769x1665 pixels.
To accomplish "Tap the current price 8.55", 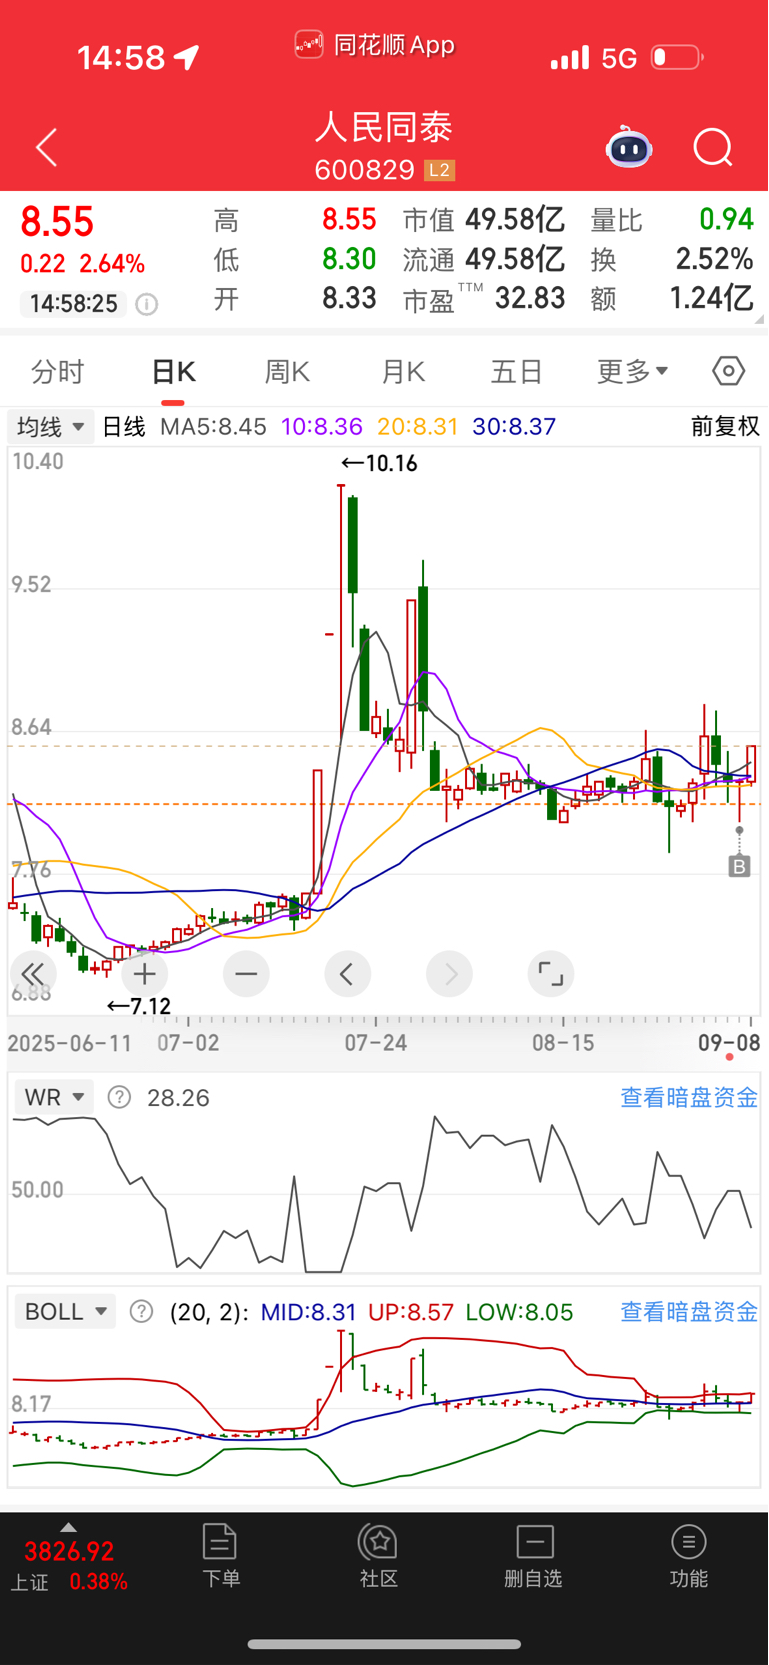I will pyautogui.click(x=57, y=222).
